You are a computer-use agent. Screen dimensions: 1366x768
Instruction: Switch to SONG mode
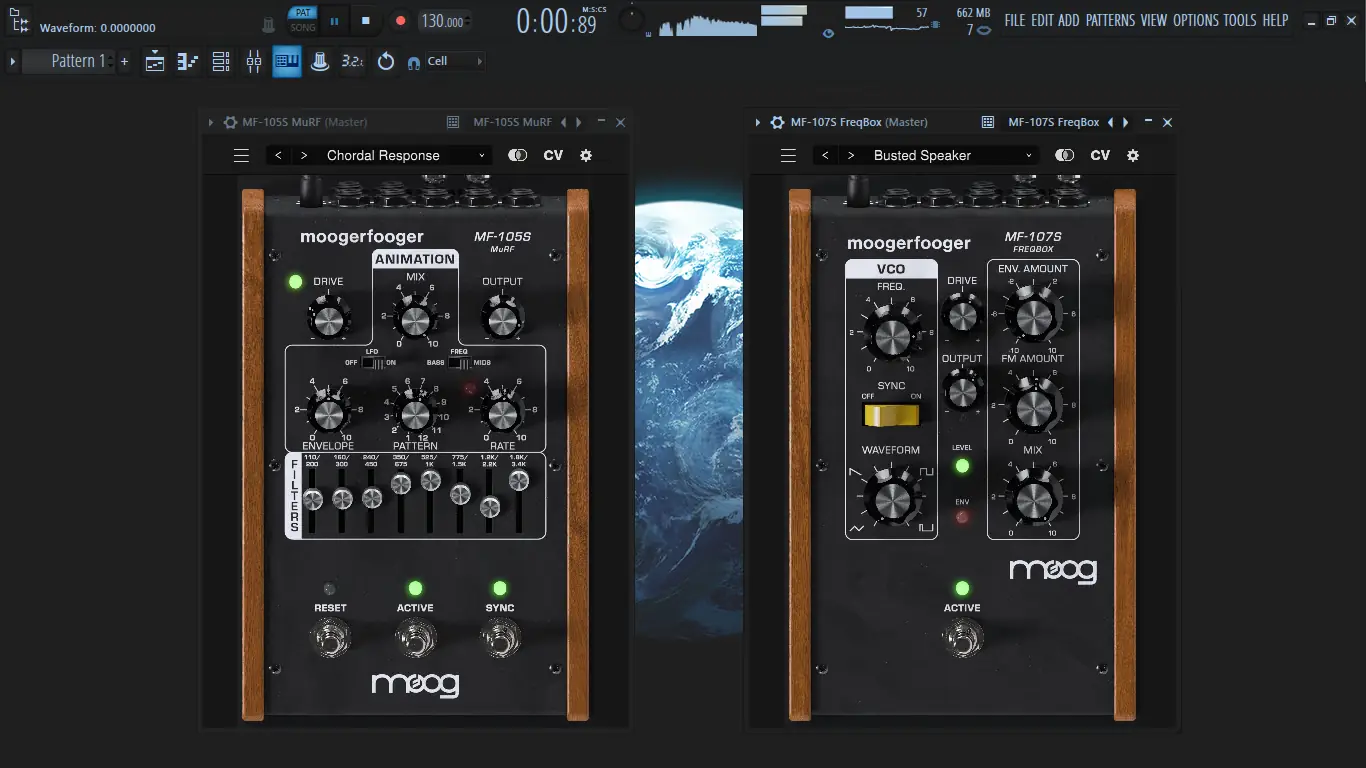point(302,27)
